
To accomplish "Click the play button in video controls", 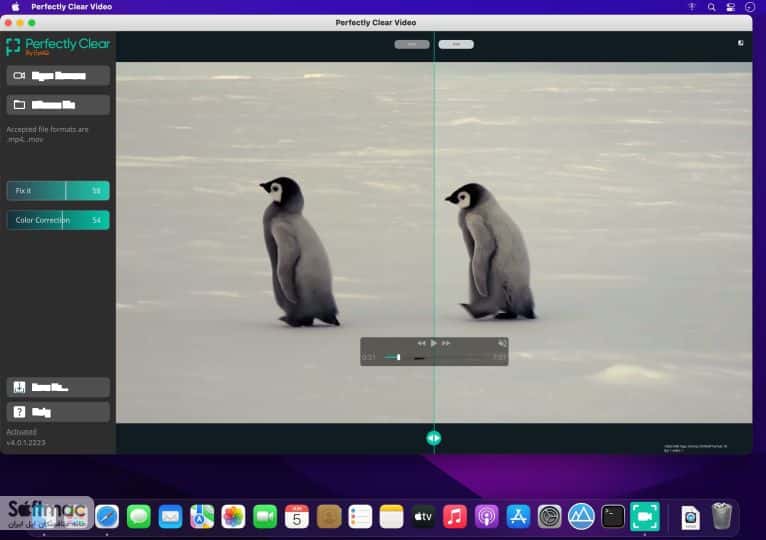I will point(433,343).
